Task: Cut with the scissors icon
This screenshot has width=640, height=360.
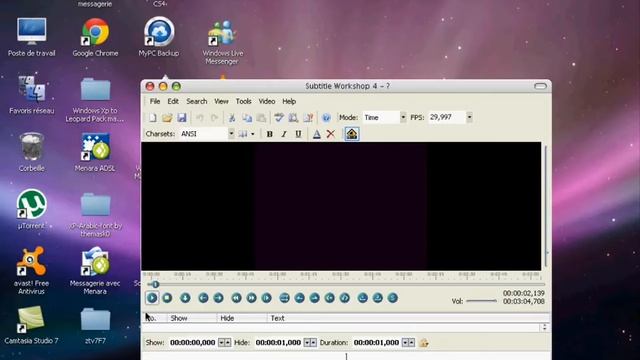Action: [231, 118]
